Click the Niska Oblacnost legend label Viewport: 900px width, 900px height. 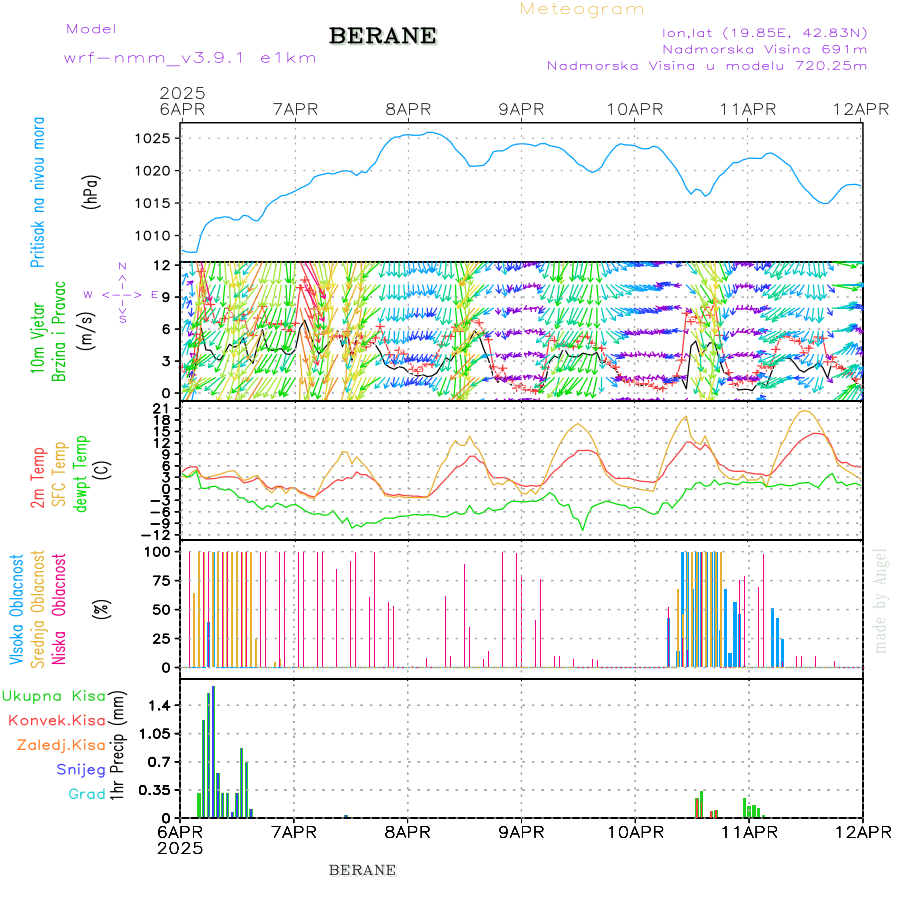59,609
